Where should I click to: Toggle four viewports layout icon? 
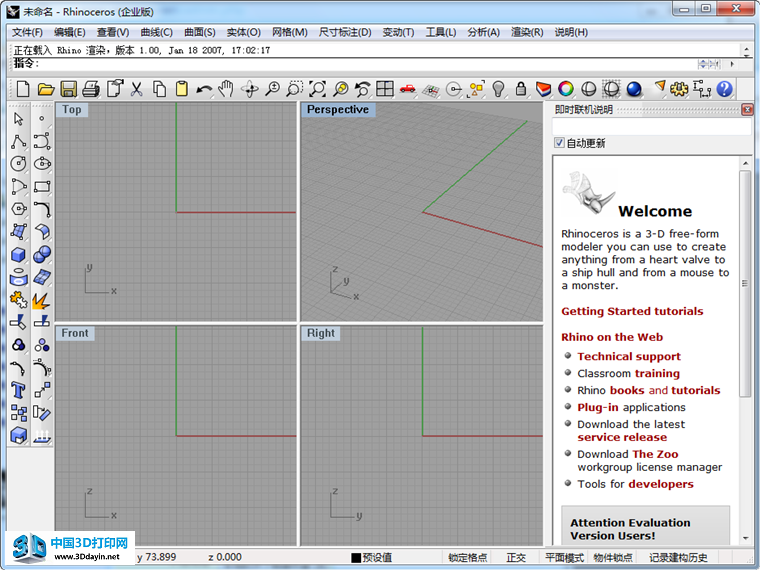click(x=385, y=89)
